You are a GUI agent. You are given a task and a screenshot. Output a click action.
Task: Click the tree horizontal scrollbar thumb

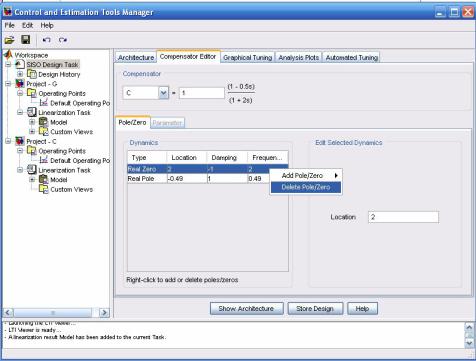[x=53, y=313]
